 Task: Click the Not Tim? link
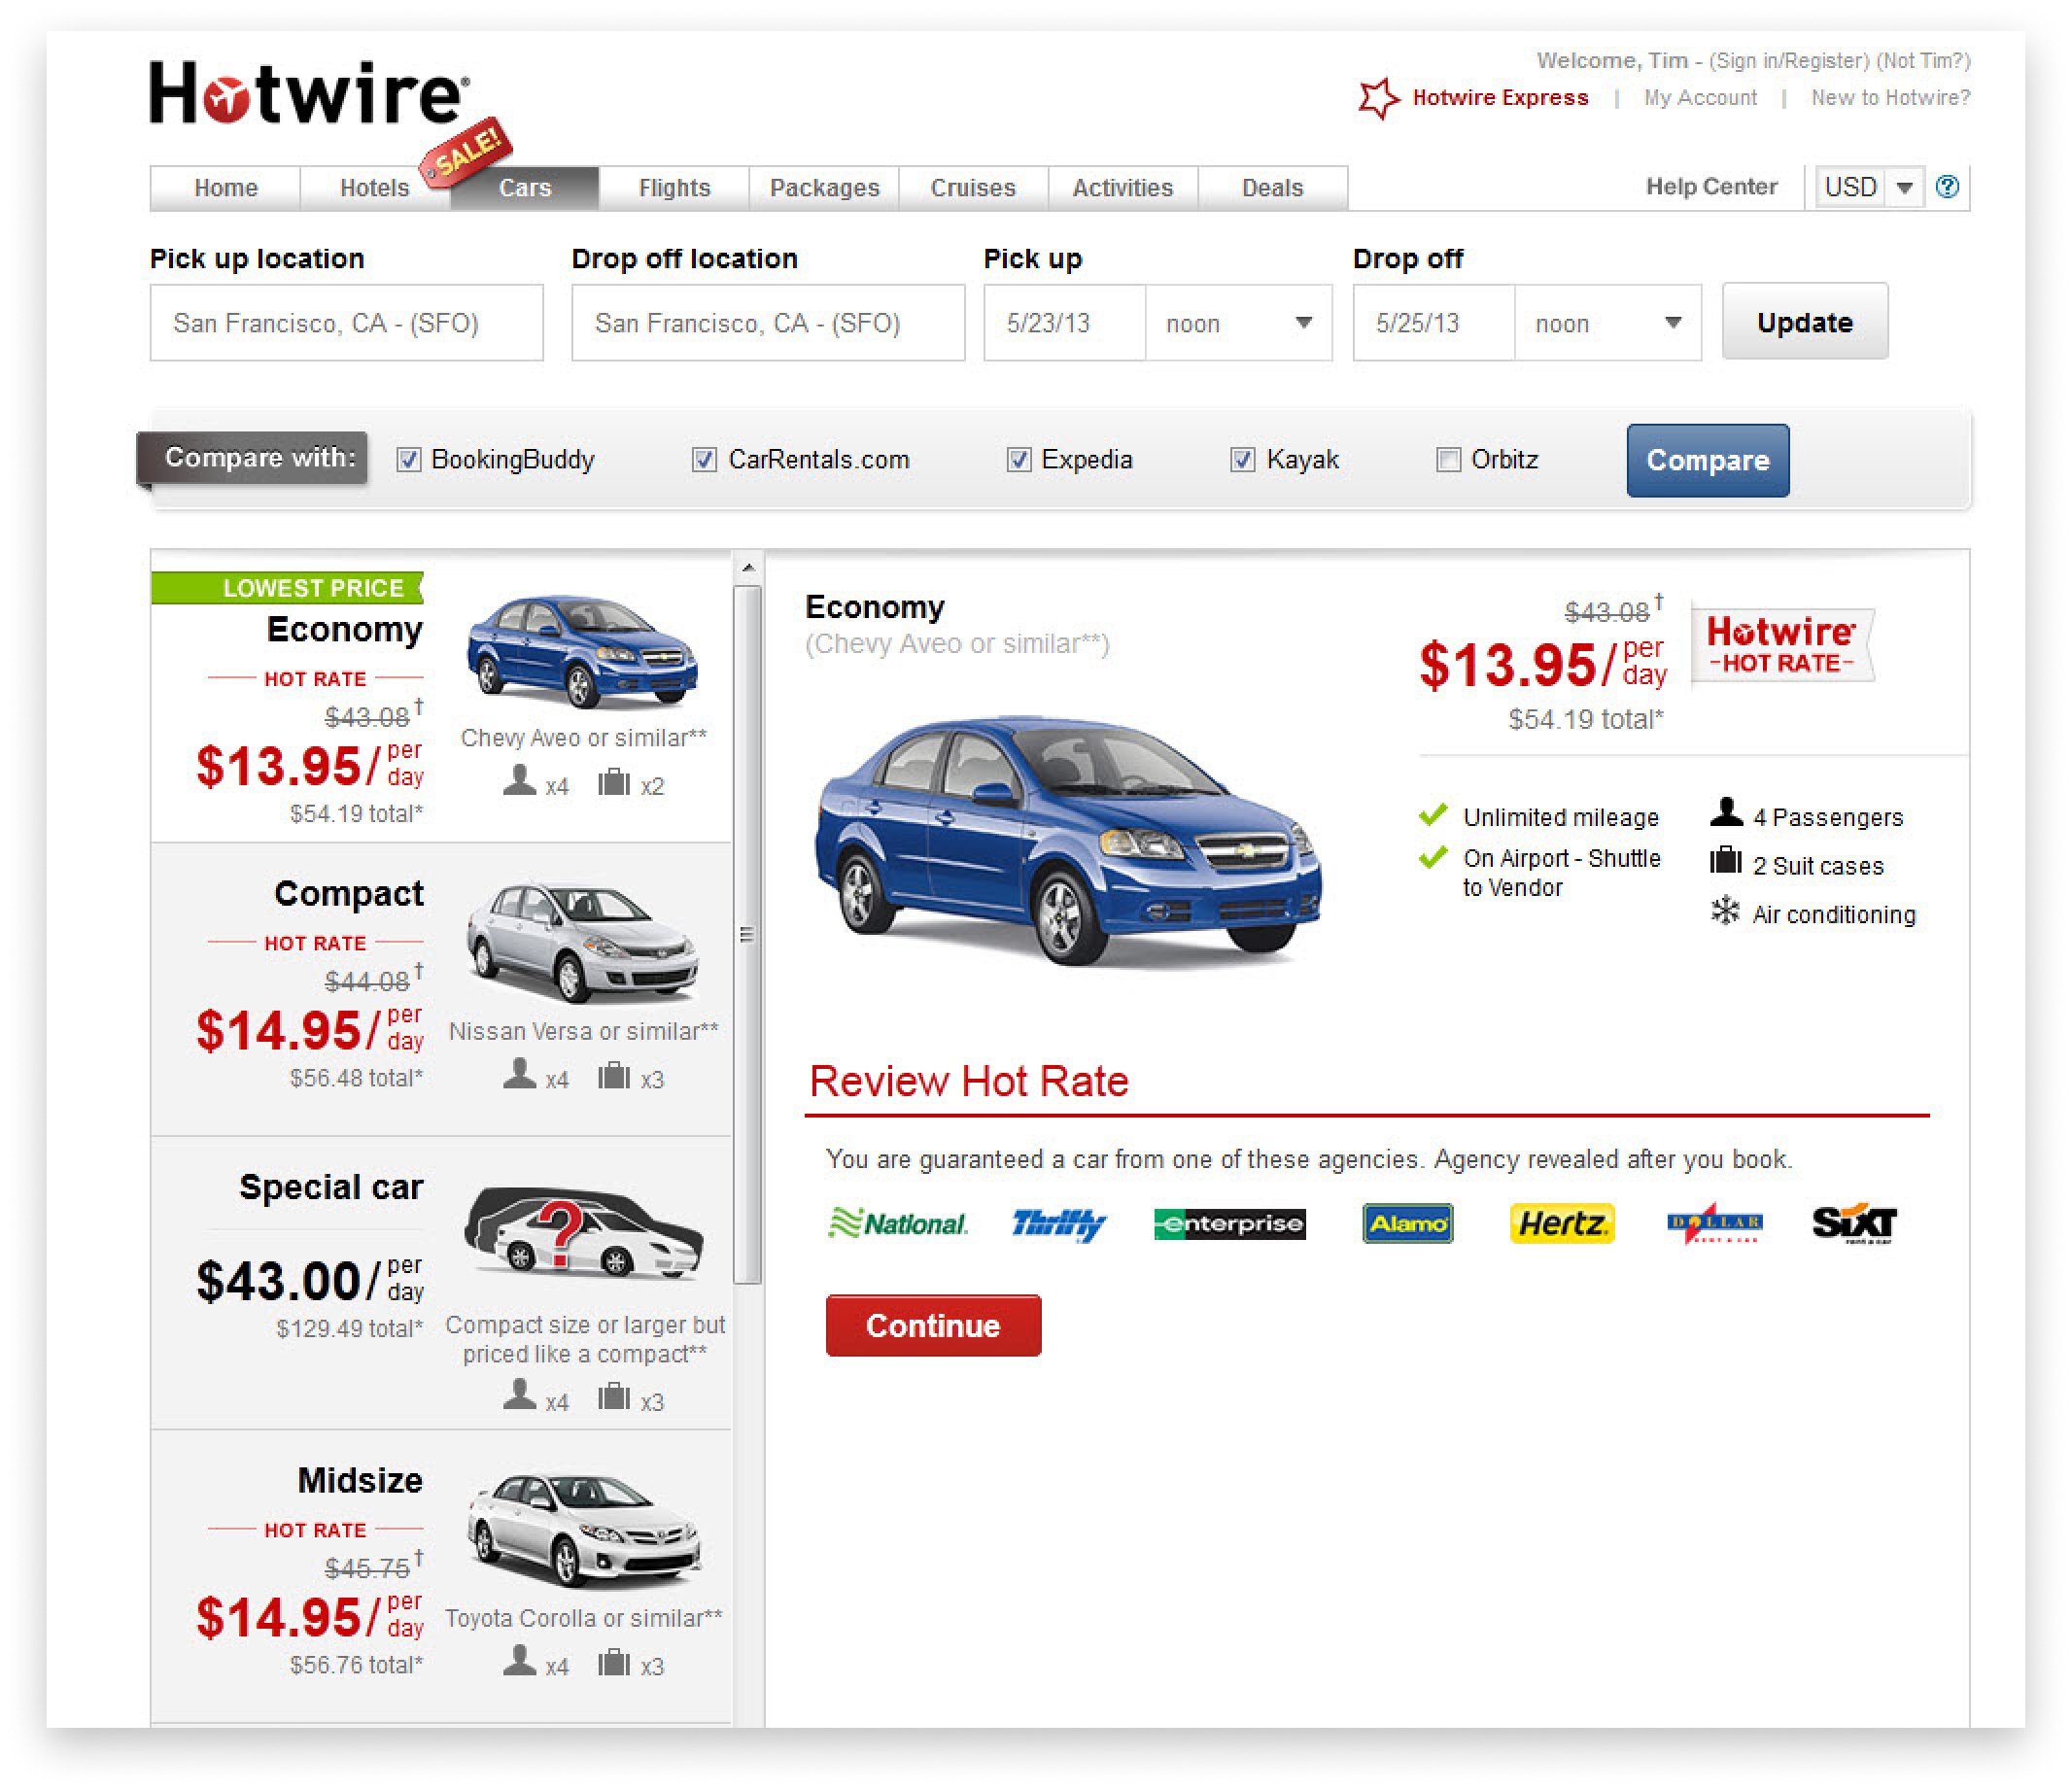point(1923,61)
